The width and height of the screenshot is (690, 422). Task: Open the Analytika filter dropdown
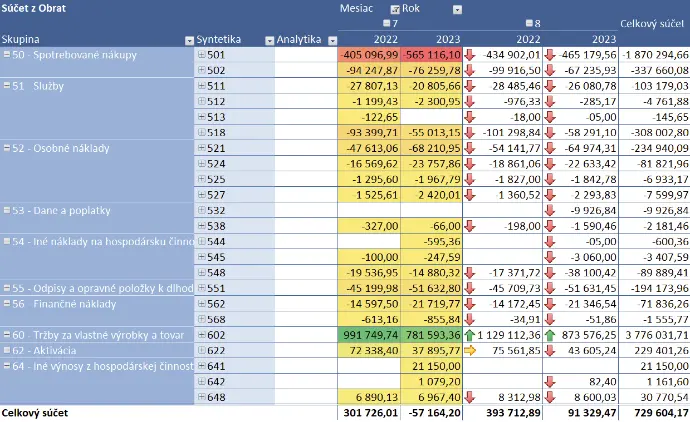click(x=333, y=41)
